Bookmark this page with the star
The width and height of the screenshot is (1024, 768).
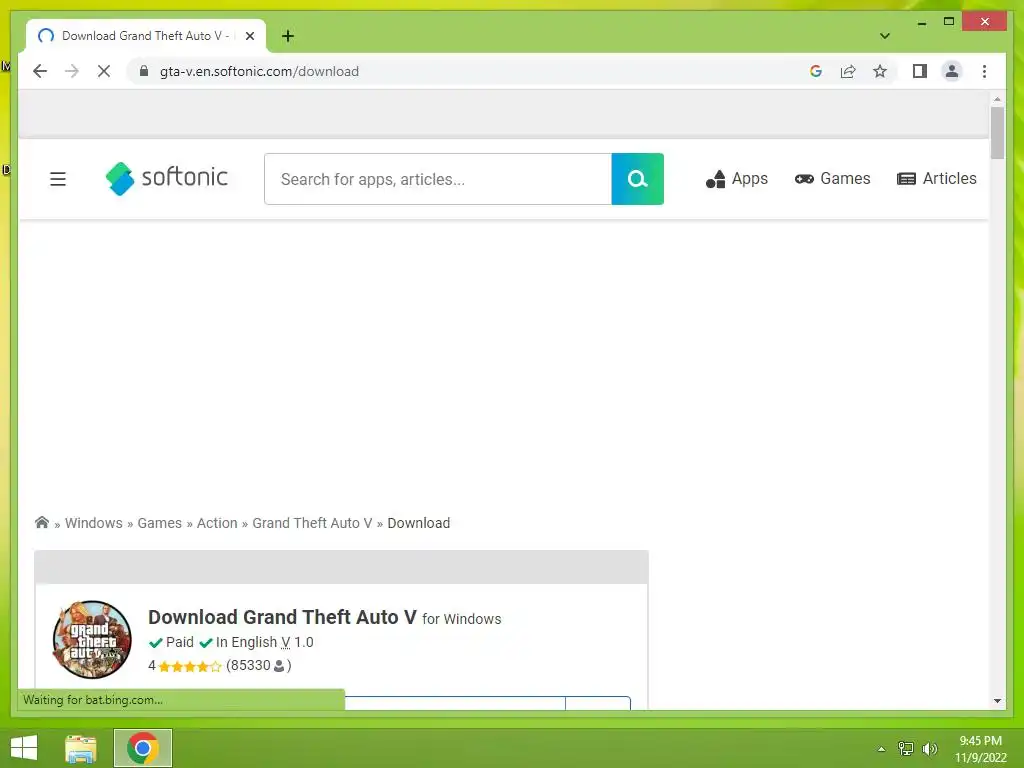880,71
